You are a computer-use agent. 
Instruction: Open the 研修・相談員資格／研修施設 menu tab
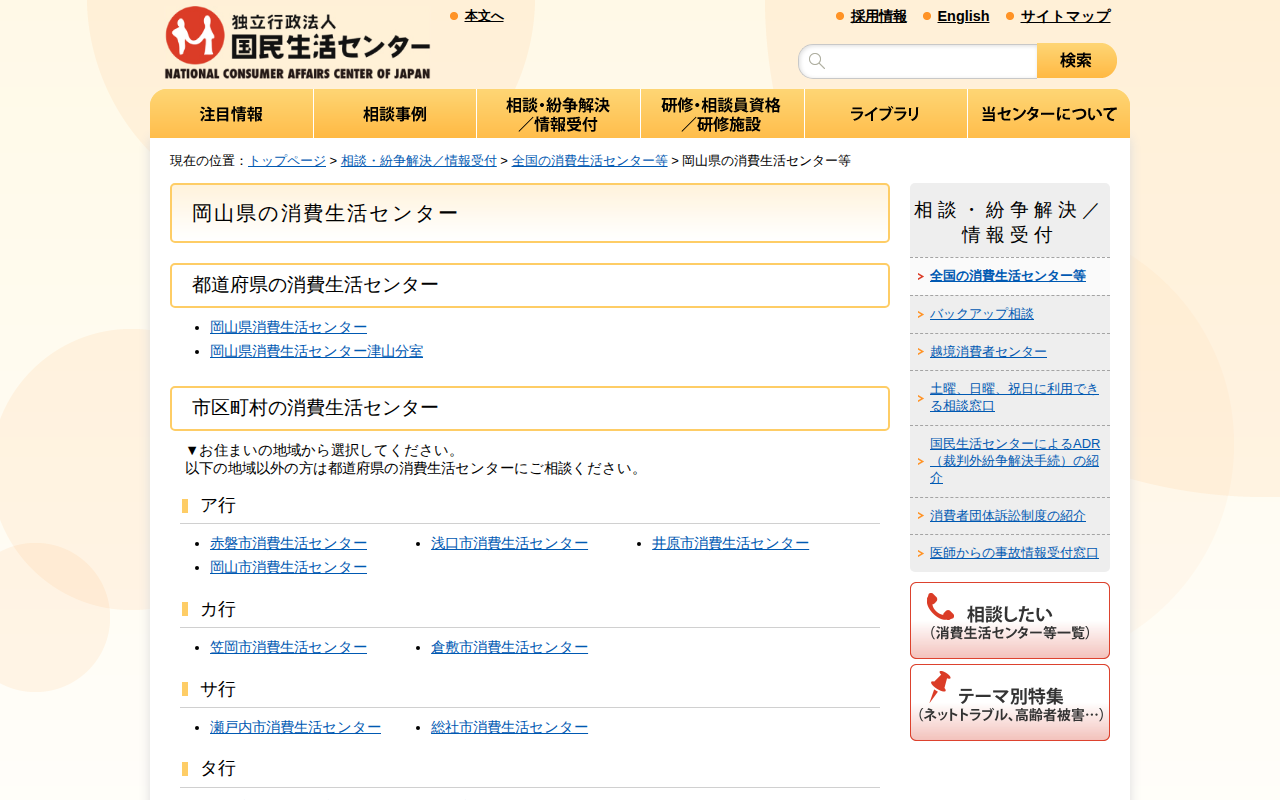point(722,114)
